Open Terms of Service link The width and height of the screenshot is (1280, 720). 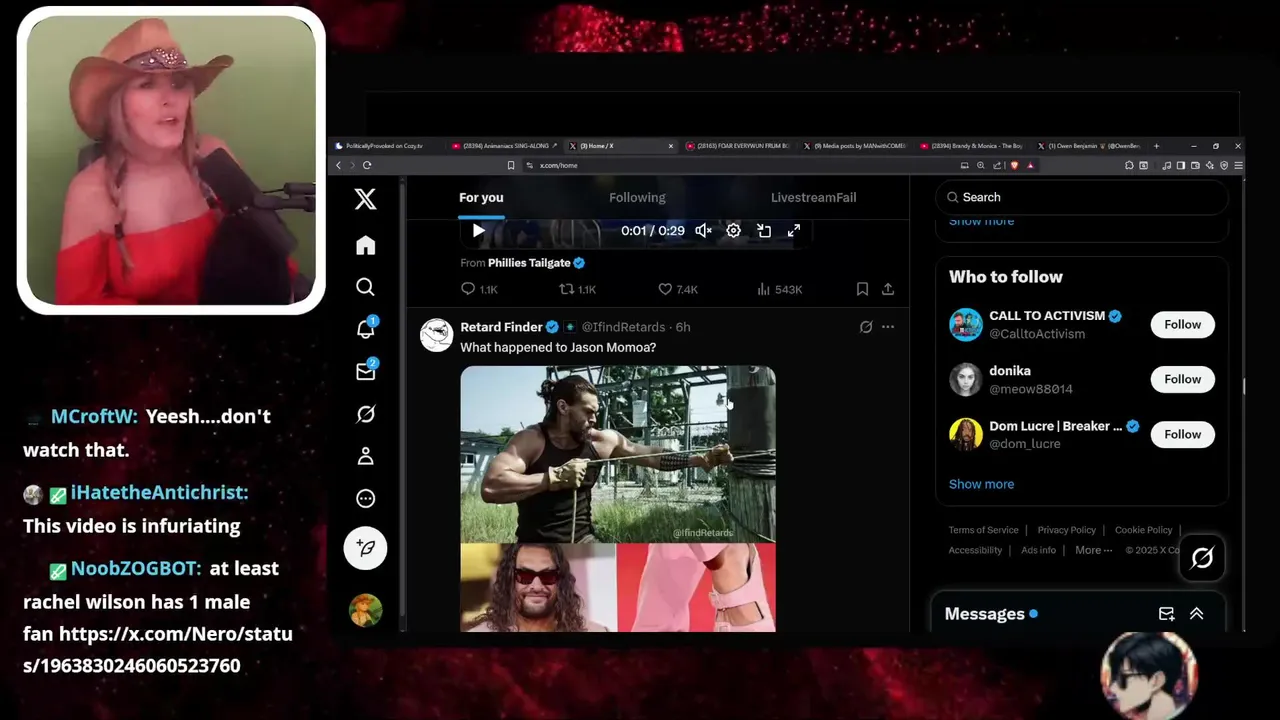(x=983, y=530)
